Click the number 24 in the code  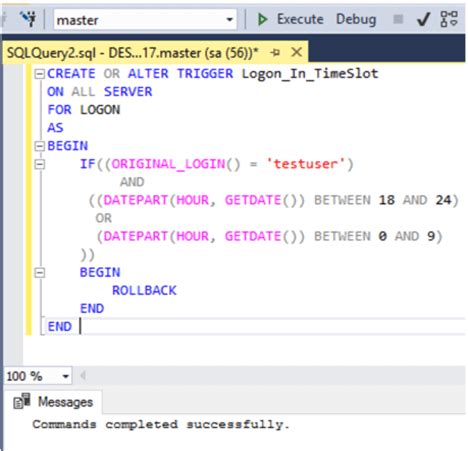444,200
